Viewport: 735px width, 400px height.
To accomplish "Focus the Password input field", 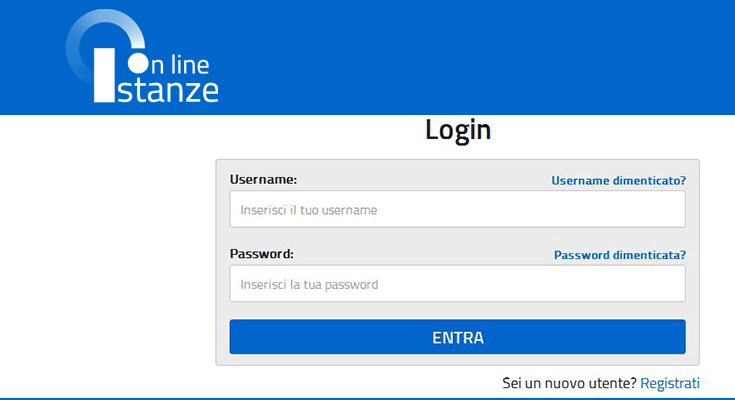I will tap(457, 284).
